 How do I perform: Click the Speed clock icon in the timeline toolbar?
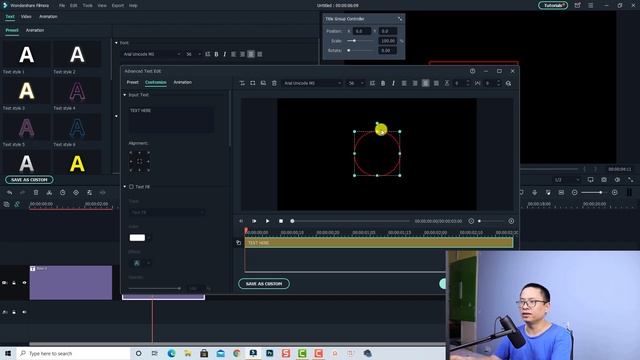pos(62,192)
